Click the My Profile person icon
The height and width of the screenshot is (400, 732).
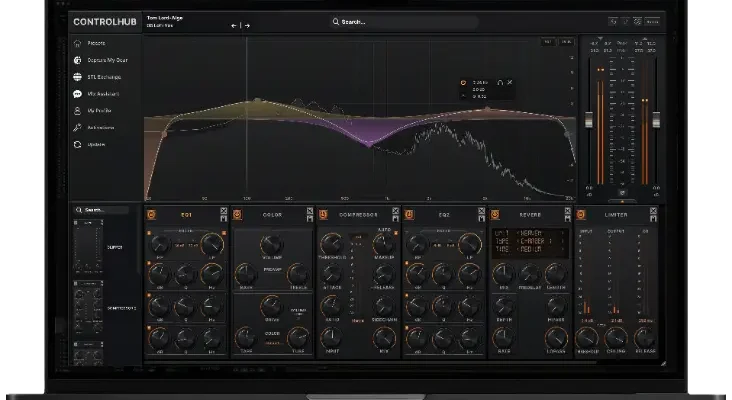77,111
